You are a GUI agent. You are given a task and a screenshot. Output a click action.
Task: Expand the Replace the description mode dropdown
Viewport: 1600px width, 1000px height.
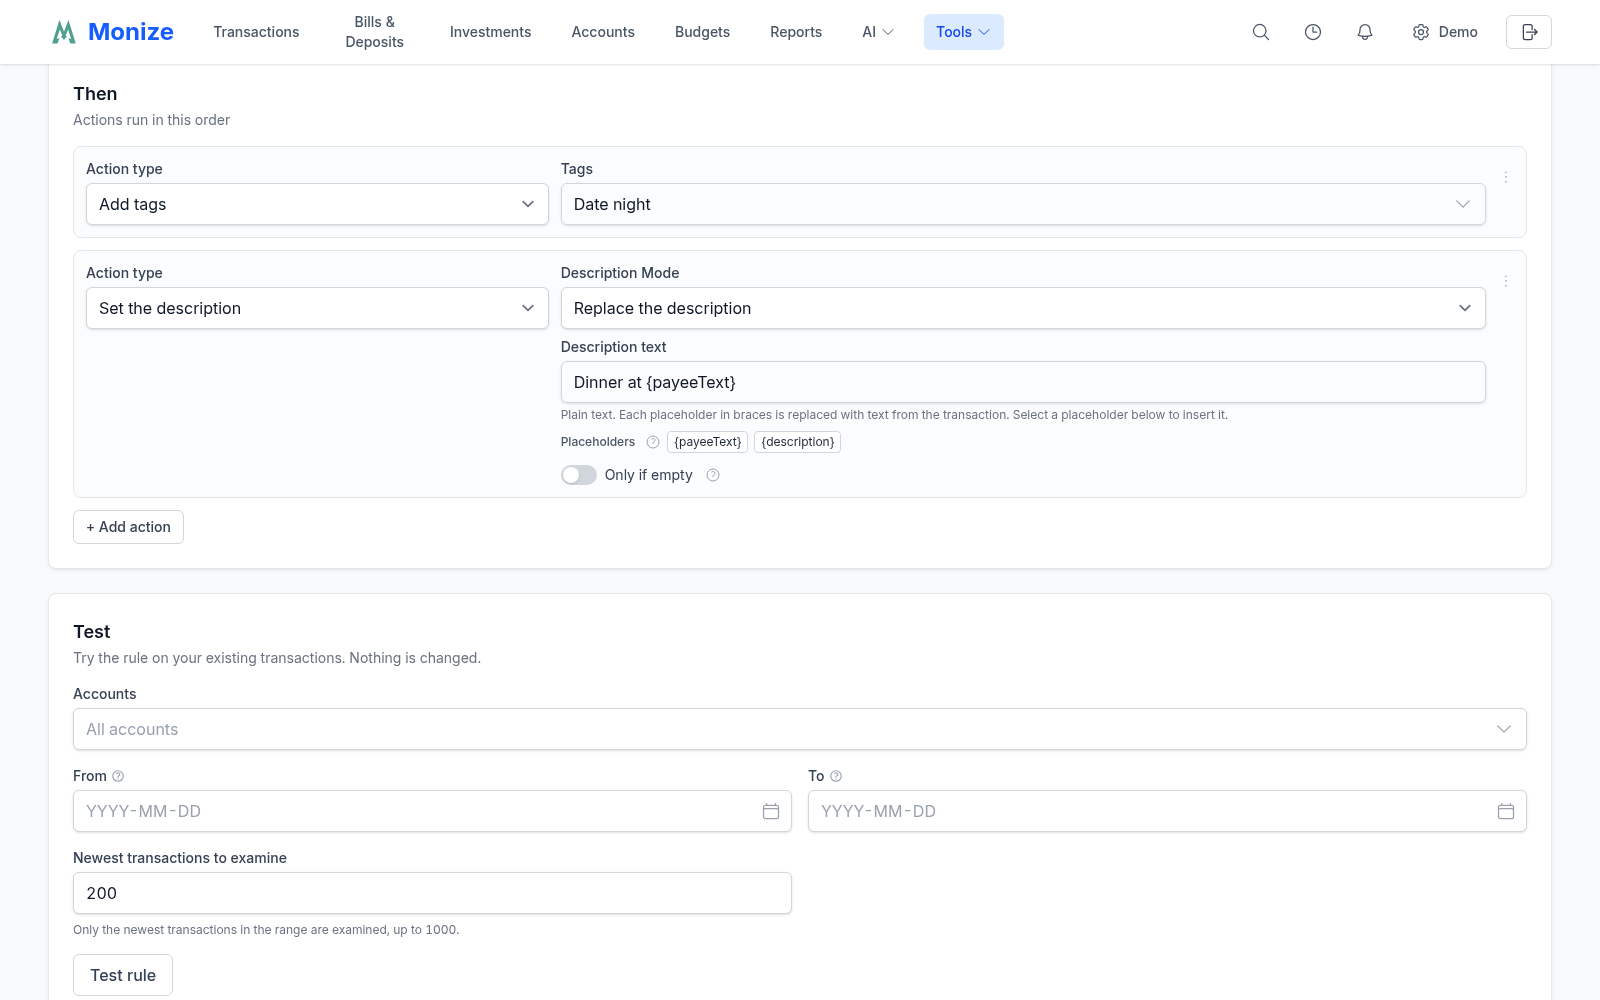tap(1023, 308)
